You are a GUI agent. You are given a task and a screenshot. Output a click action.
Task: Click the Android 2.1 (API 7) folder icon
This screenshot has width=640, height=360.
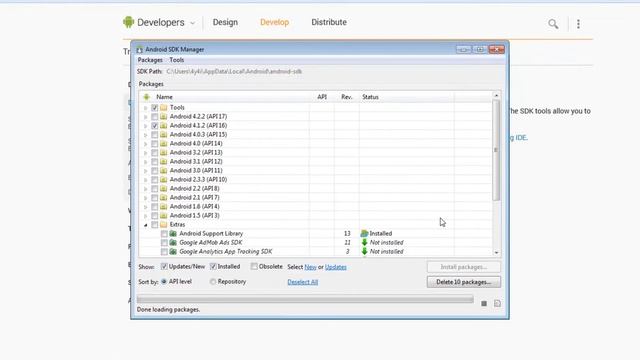coord(164,197)
